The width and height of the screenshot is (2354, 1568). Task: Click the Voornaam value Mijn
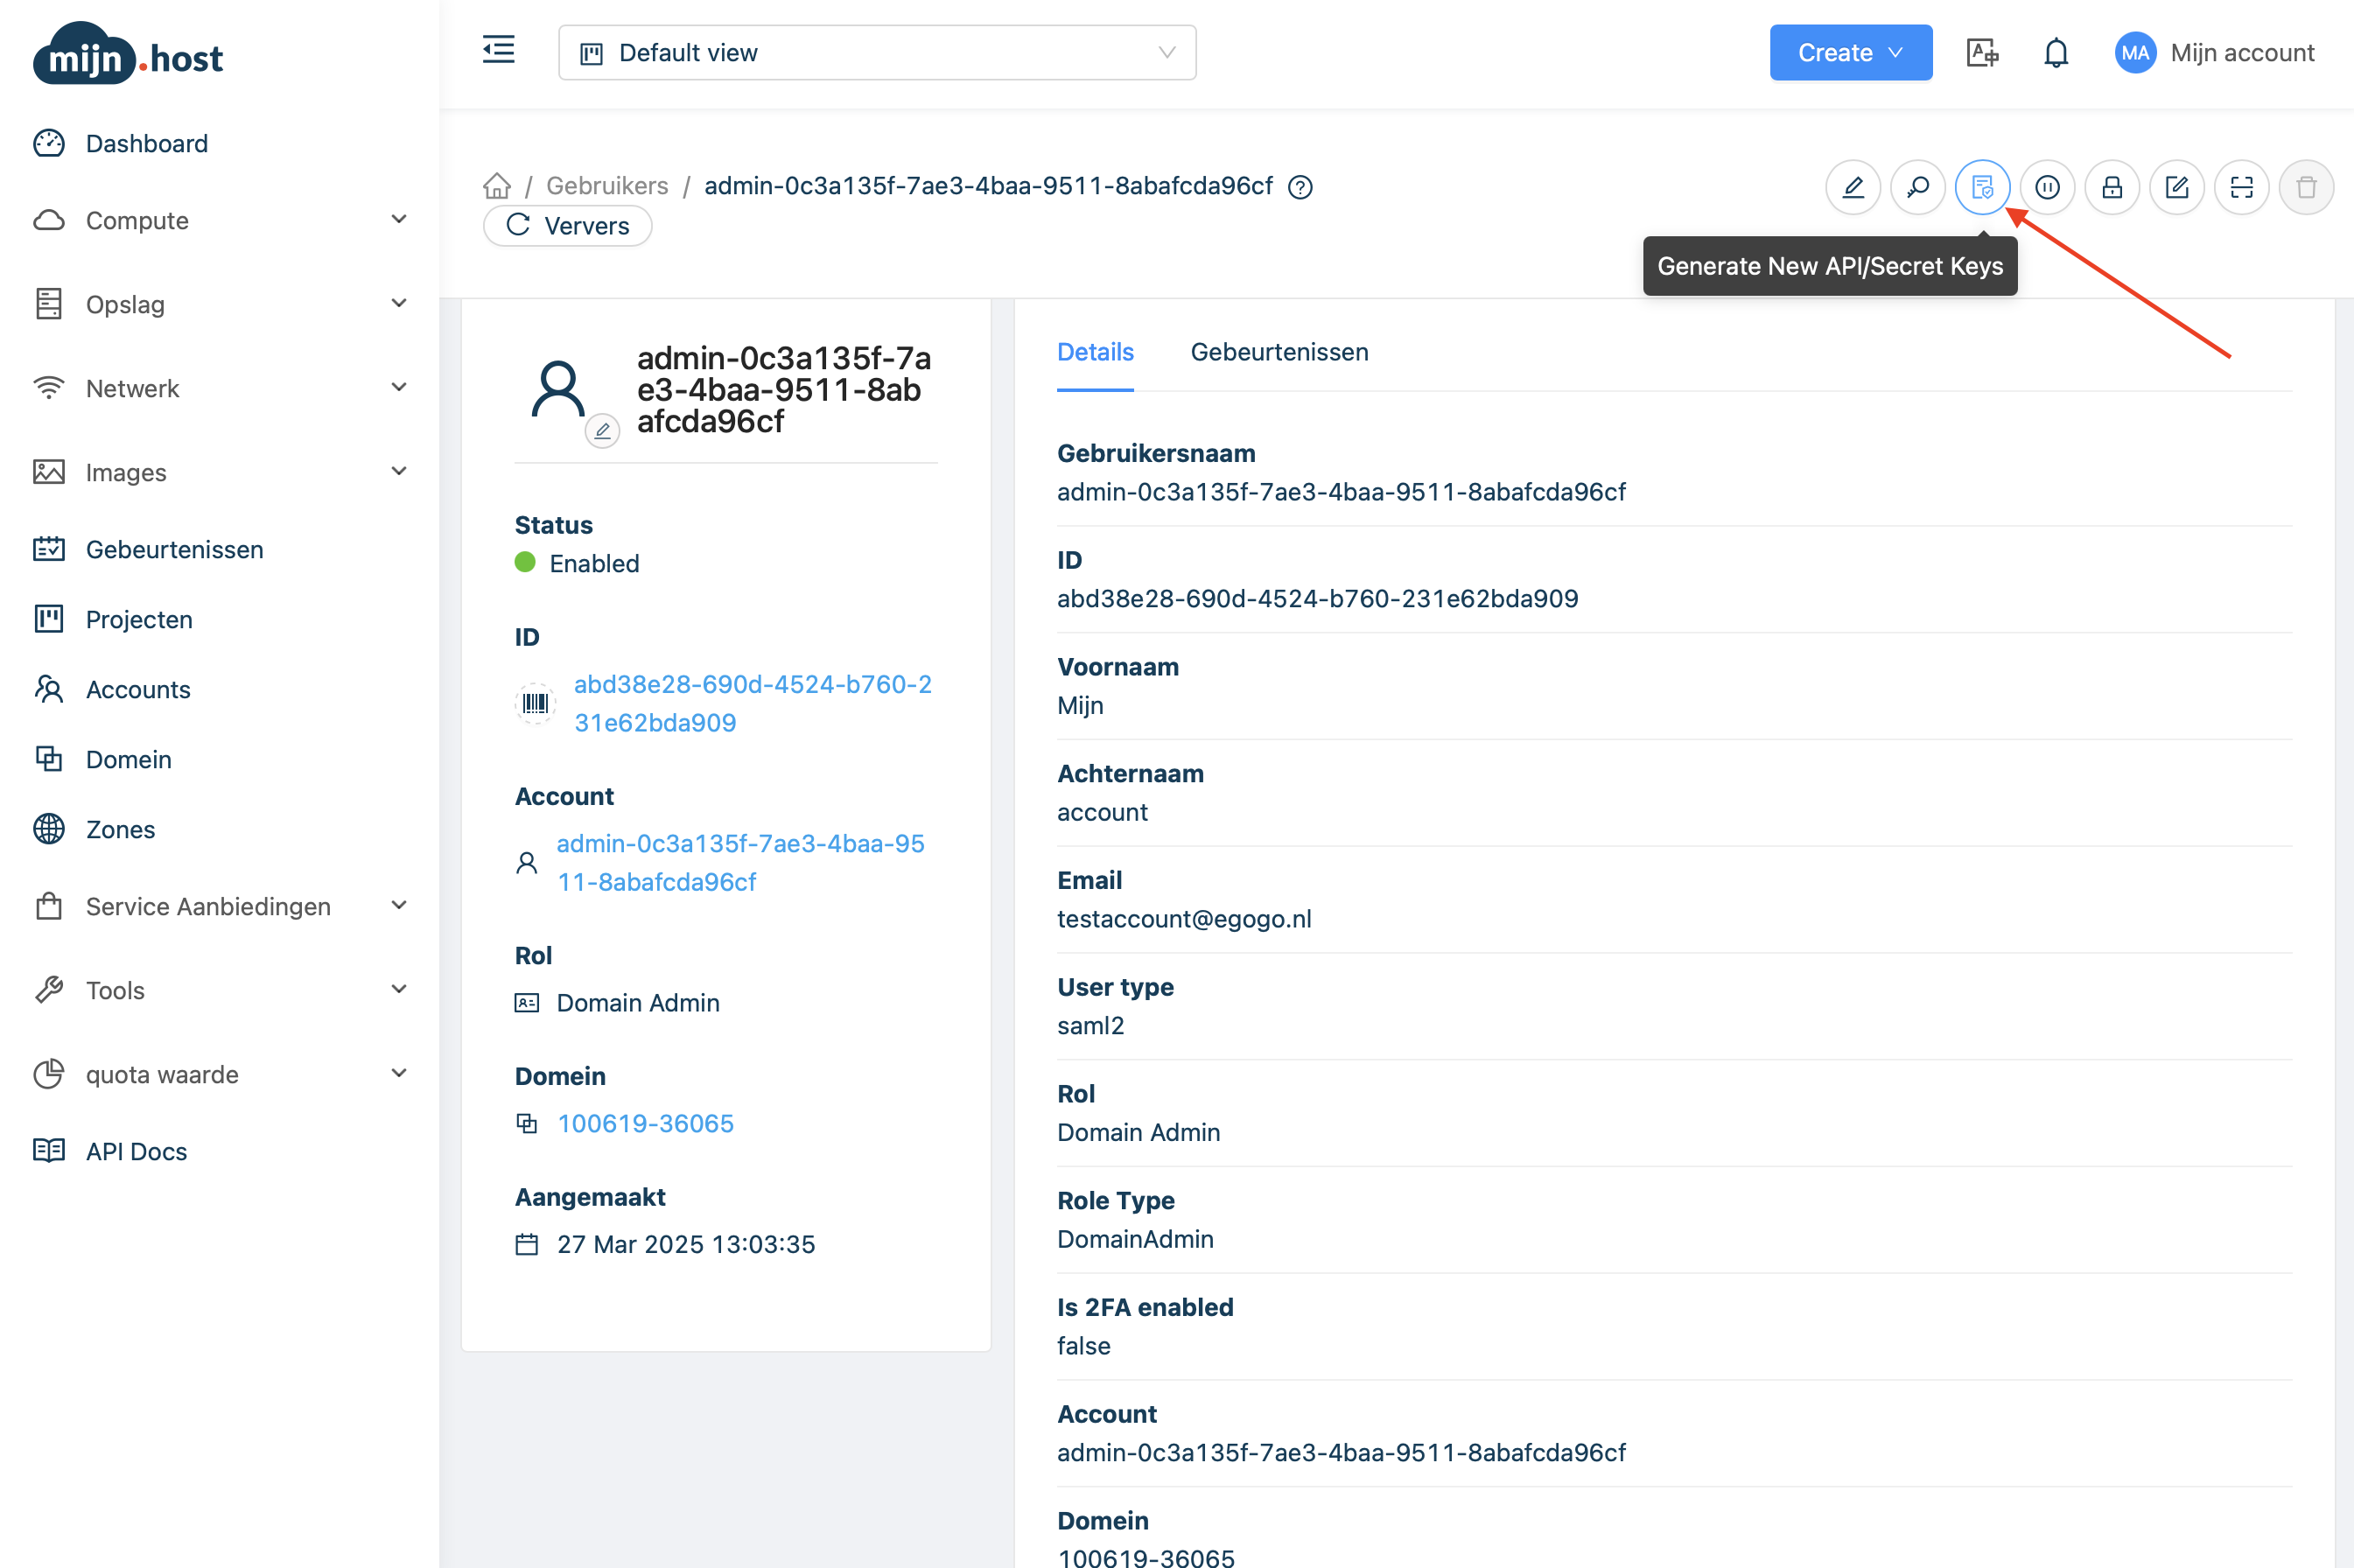click(x=1080, y=705)
